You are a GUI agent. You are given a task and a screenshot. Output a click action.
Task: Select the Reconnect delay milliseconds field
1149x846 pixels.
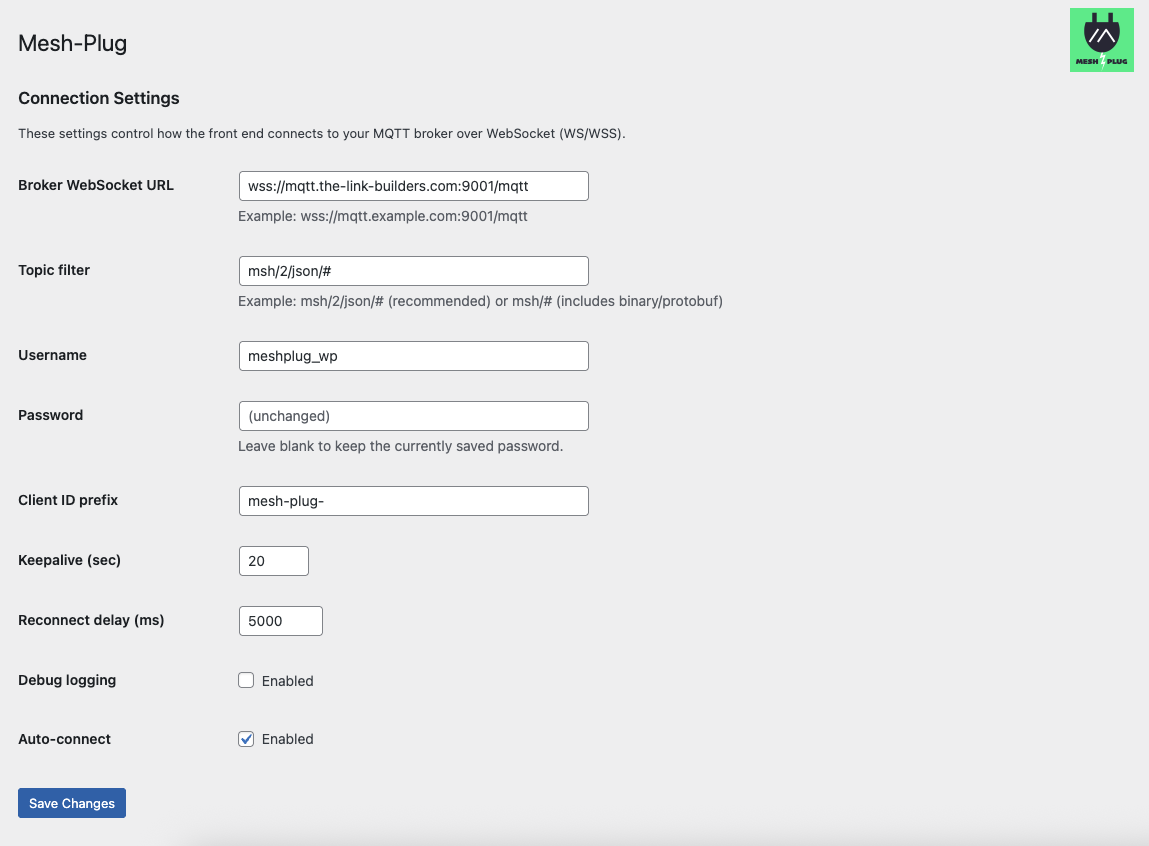click(x=280, y=621)
